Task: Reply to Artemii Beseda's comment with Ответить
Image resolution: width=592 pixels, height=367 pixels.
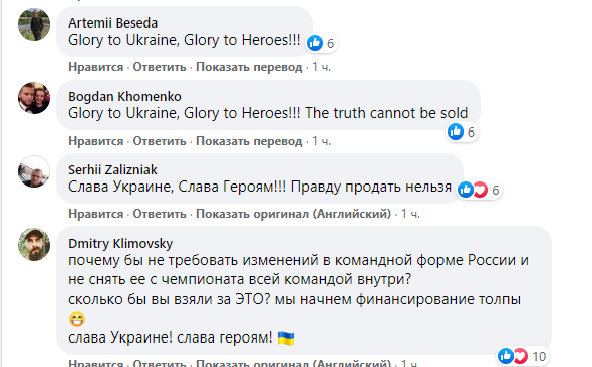Action: pyautogui.click(x=159, y=67)
